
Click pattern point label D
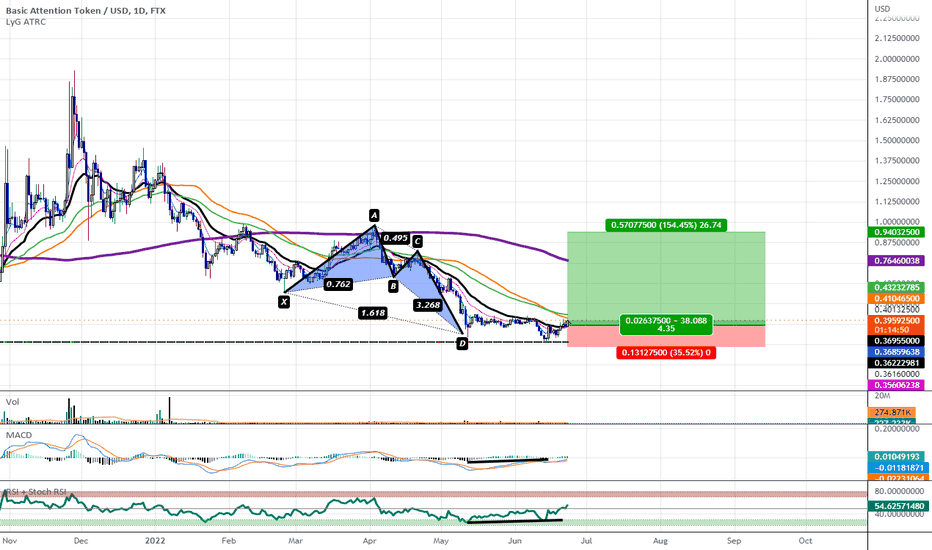462,343
